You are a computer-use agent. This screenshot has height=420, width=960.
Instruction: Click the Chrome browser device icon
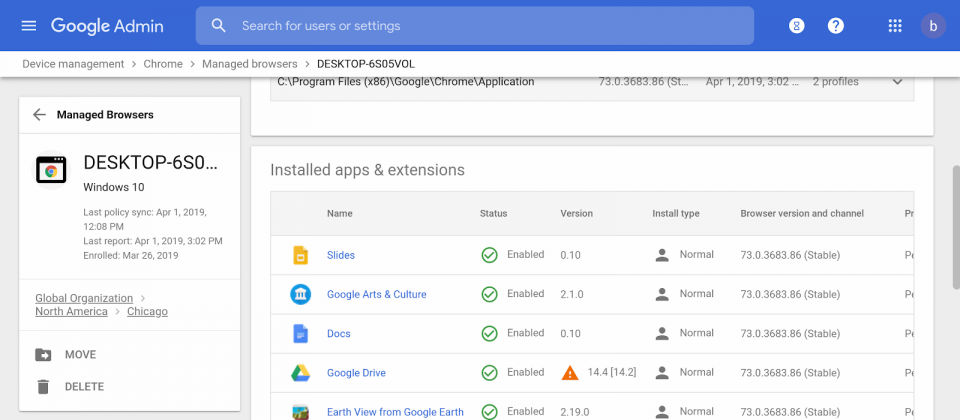click(x=51, y=170)
